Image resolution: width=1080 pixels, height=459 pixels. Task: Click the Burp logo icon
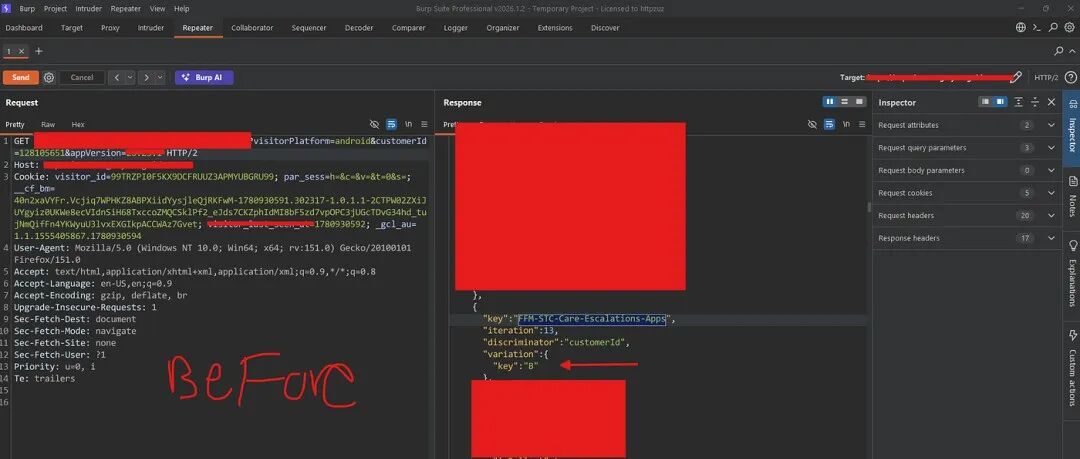click(7, 8)
